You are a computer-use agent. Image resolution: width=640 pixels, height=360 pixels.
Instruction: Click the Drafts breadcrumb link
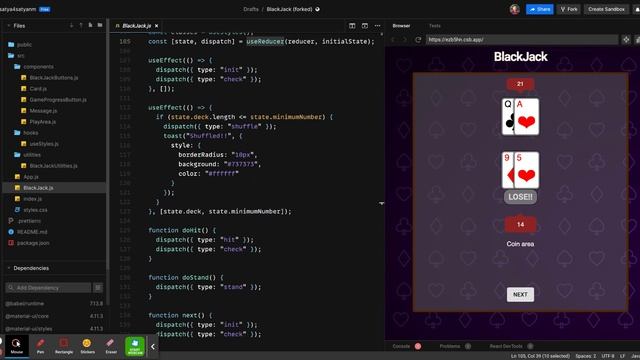click(x=251, y=9)
